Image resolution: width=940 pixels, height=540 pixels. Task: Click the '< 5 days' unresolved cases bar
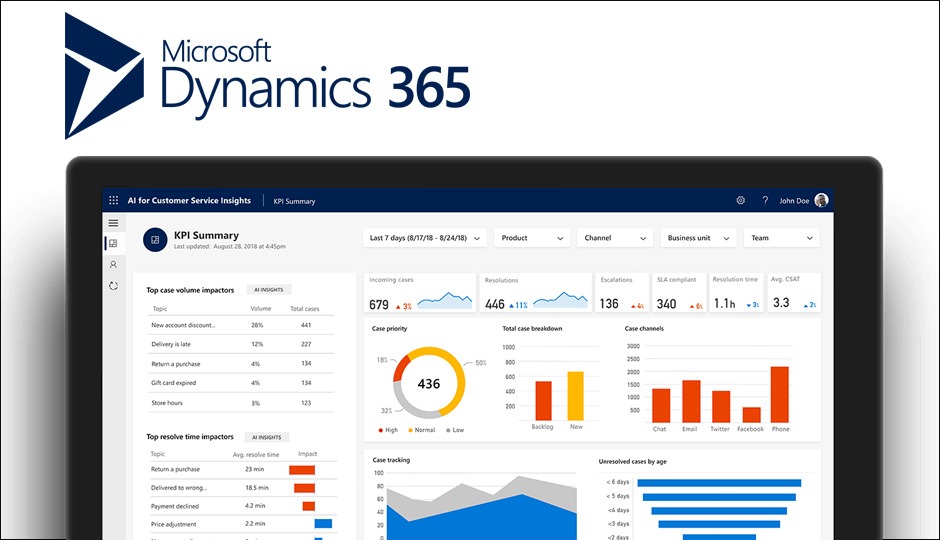(x=719, y=497)
